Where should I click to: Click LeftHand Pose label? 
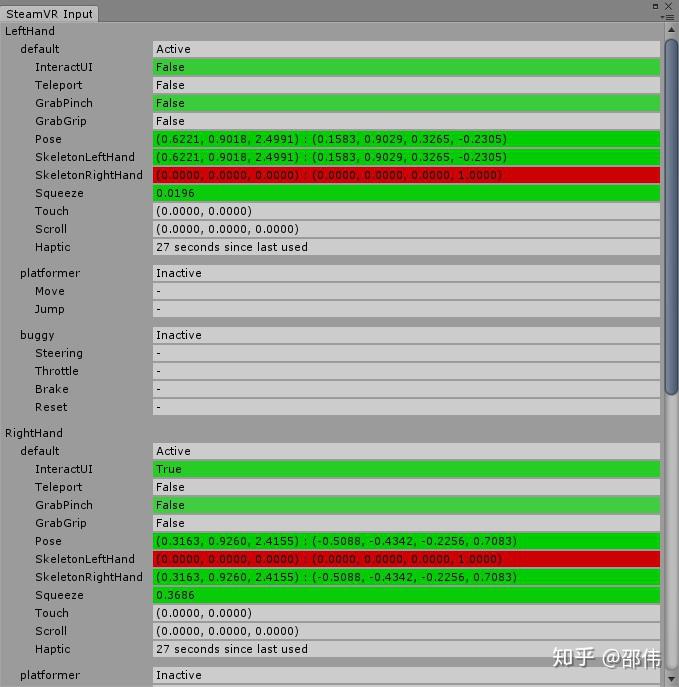coord(48,139)
